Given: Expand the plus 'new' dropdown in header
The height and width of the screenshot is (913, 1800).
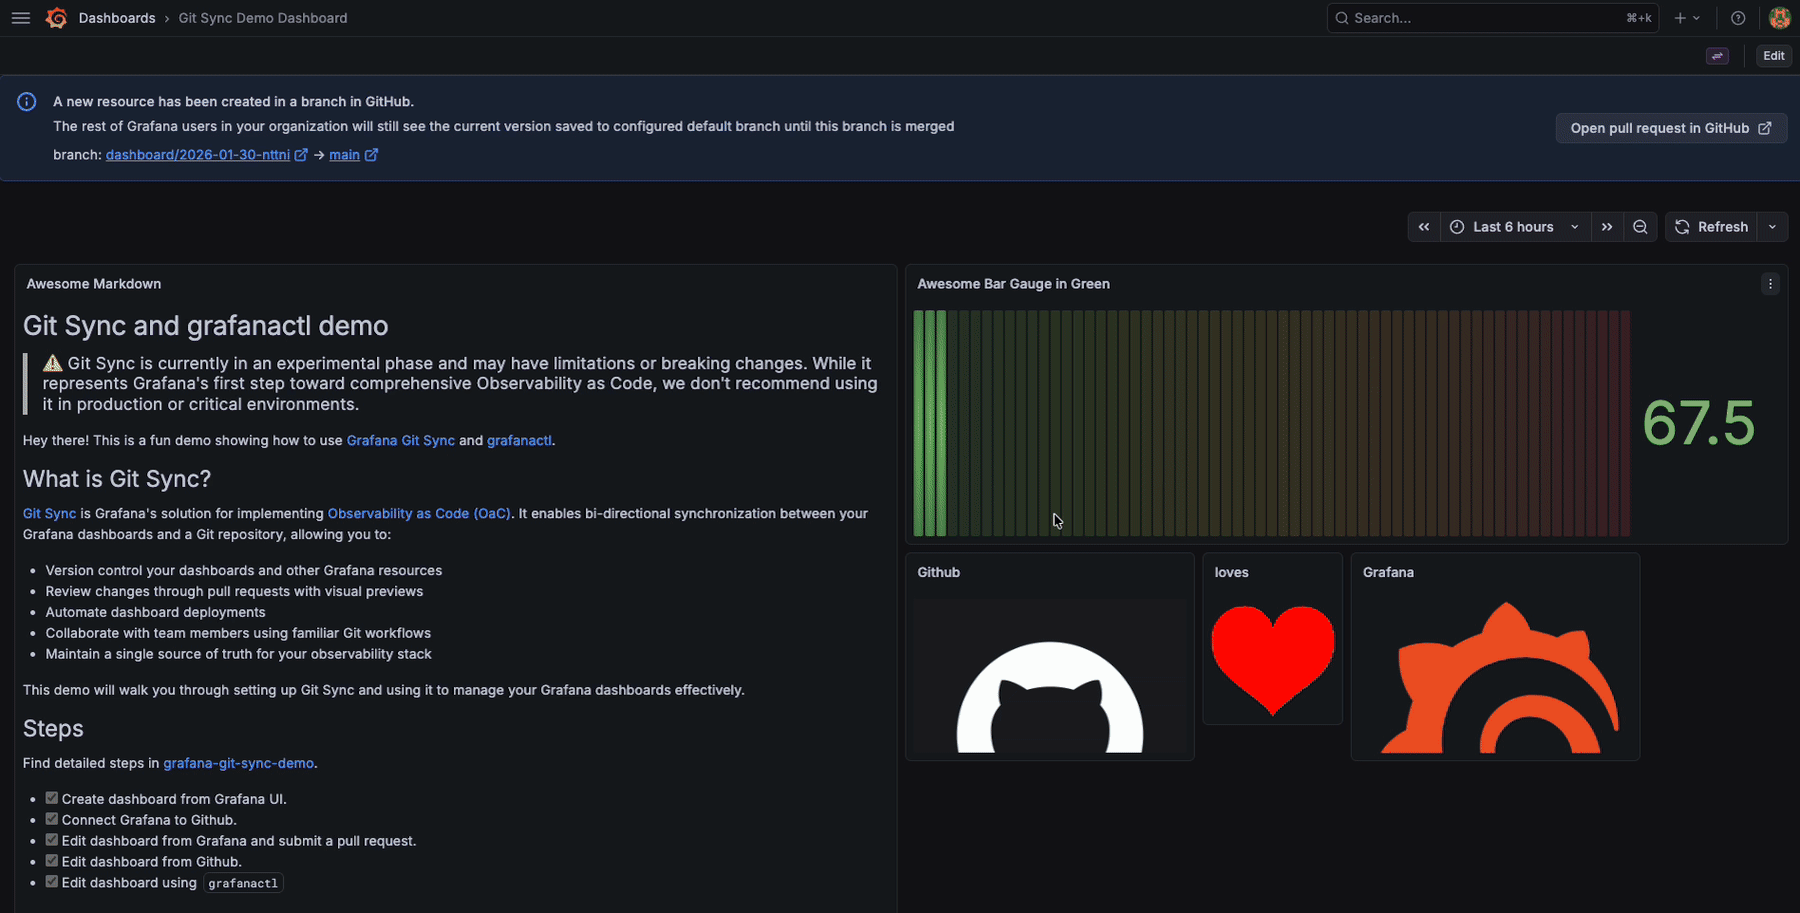Looking at the screenshot, I should [x=1687, y=18].
